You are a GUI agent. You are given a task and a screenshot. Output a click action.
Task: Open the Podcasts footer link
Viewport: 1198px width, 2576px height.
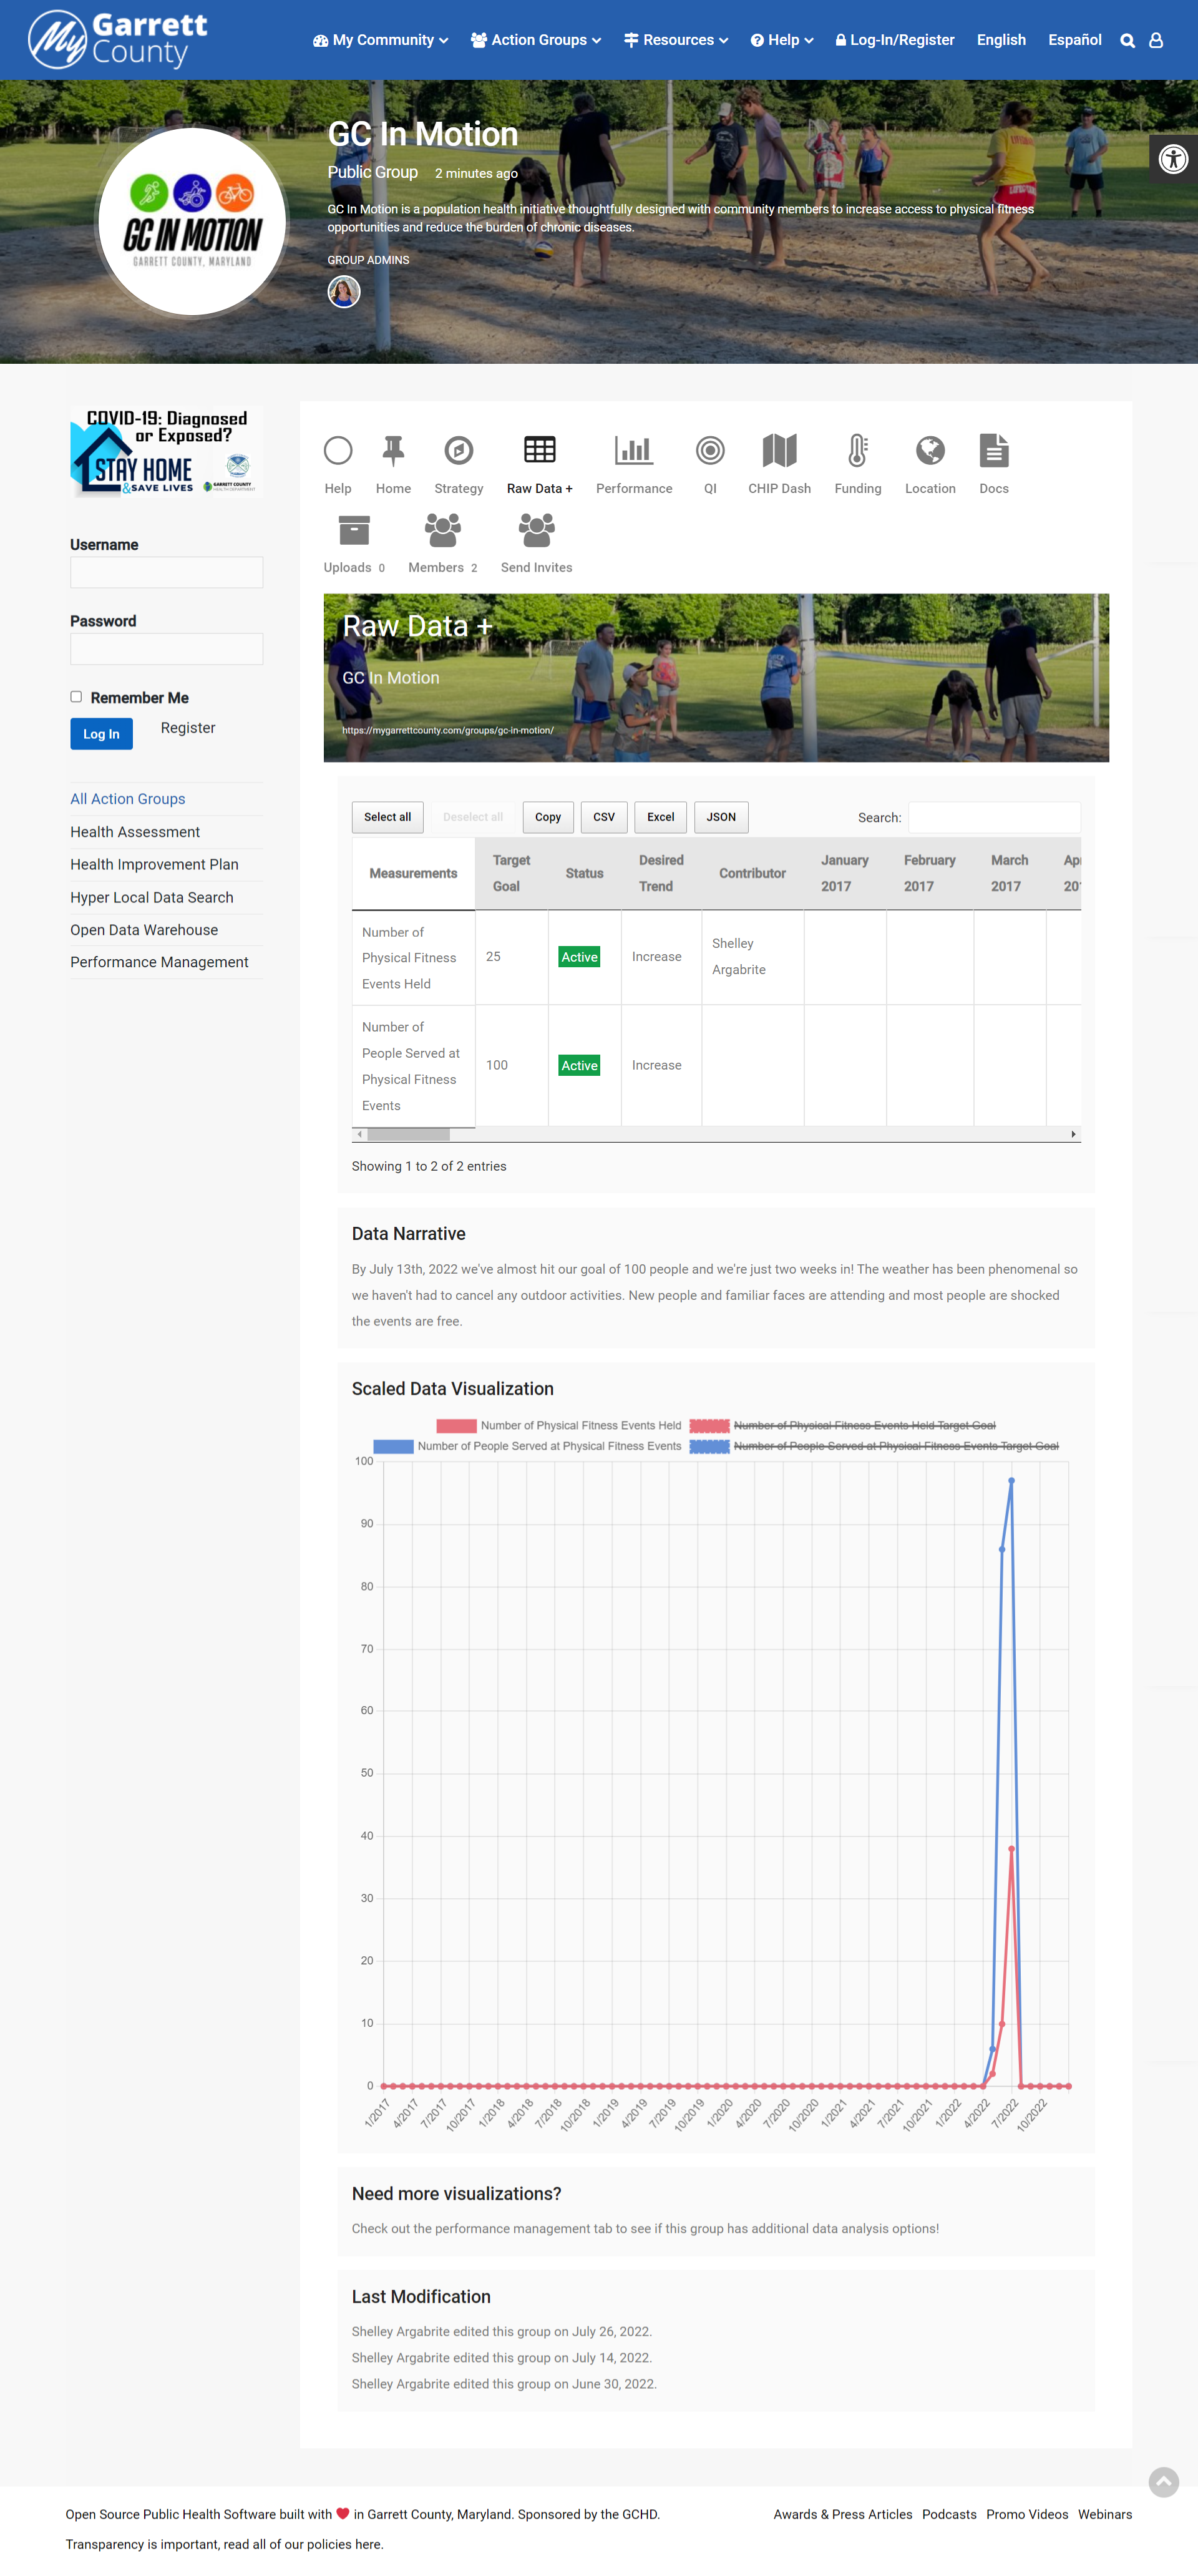(949, 2514)
